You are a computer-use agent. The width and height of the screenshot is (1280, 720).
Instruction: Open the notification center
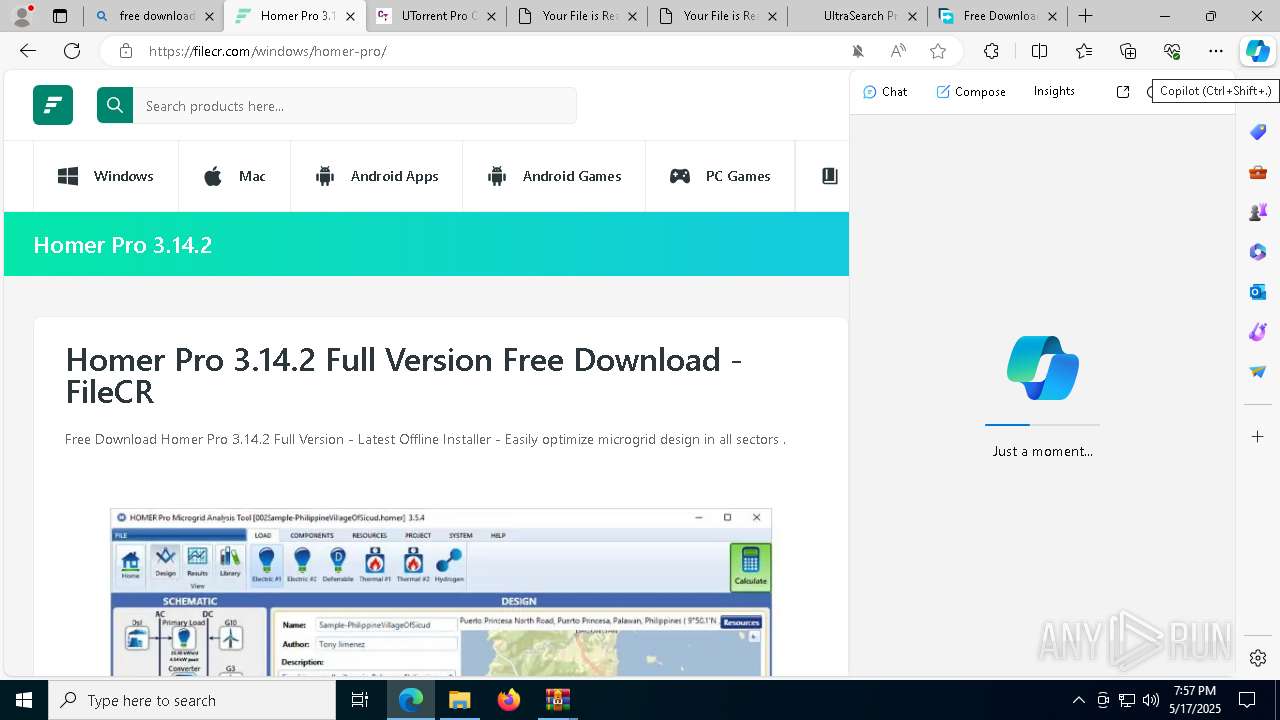(x=1248, y=700)
